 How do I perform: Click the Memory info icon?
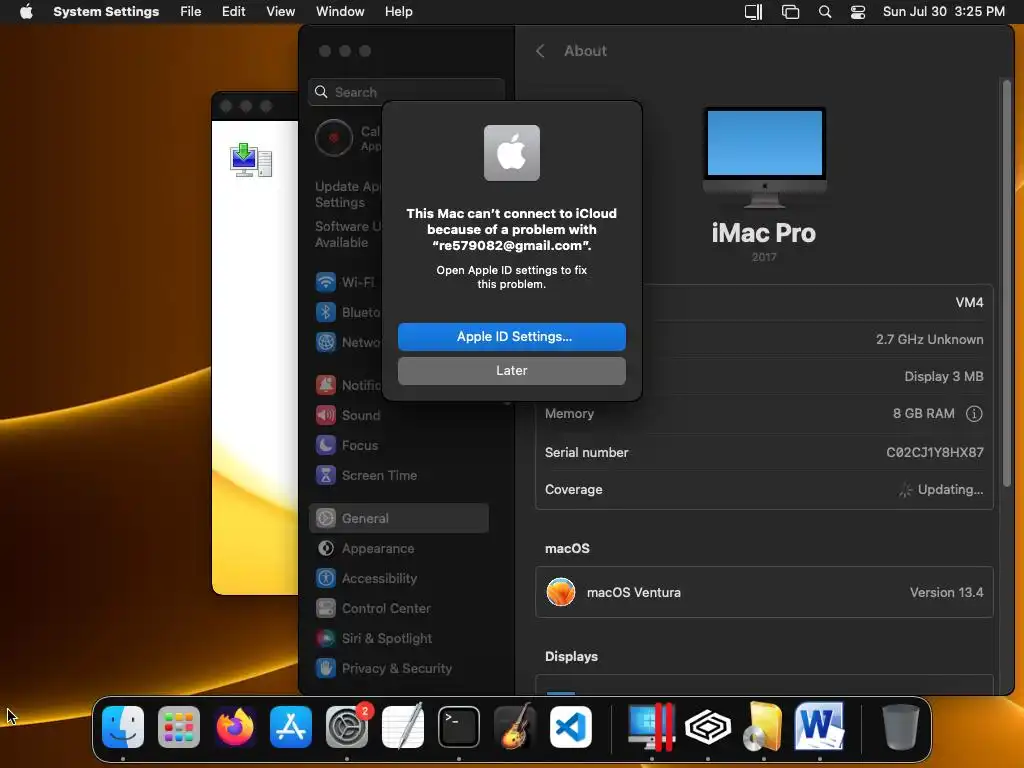pyautogui.click(x=974, y=413)
